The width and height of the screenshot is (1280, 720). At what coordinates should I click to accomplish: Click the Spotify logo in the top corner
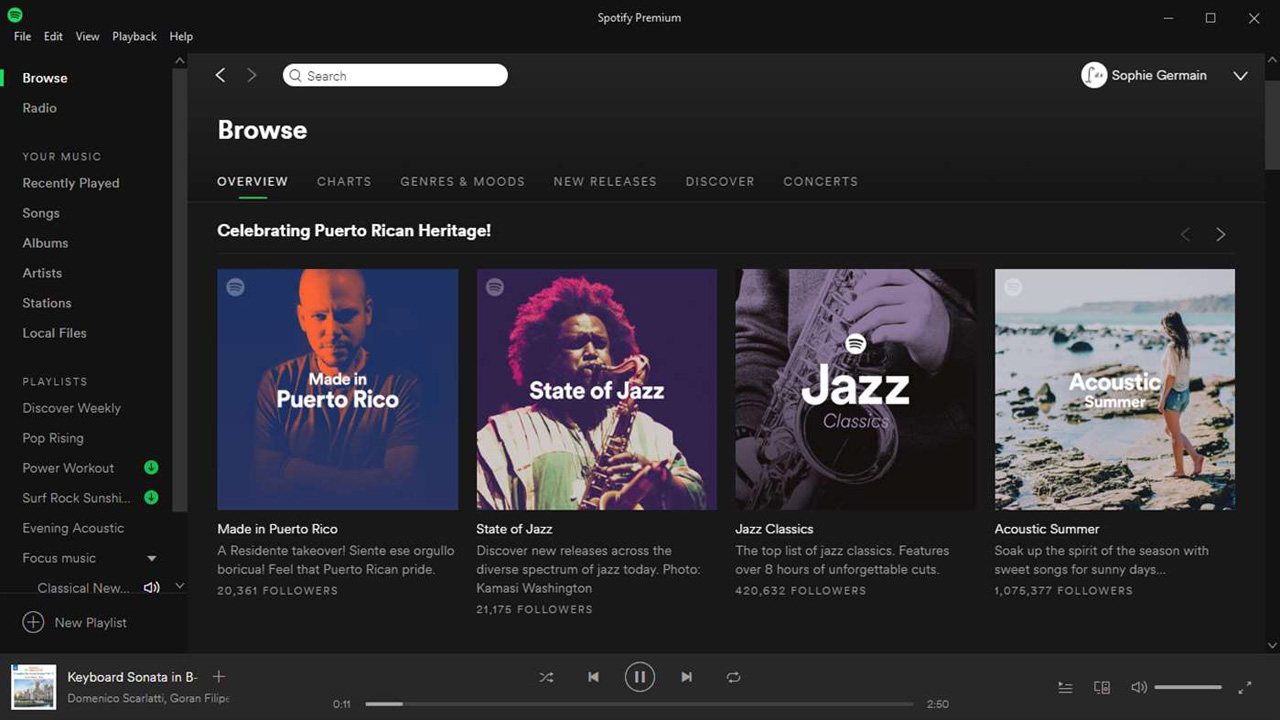pos(13,13)
